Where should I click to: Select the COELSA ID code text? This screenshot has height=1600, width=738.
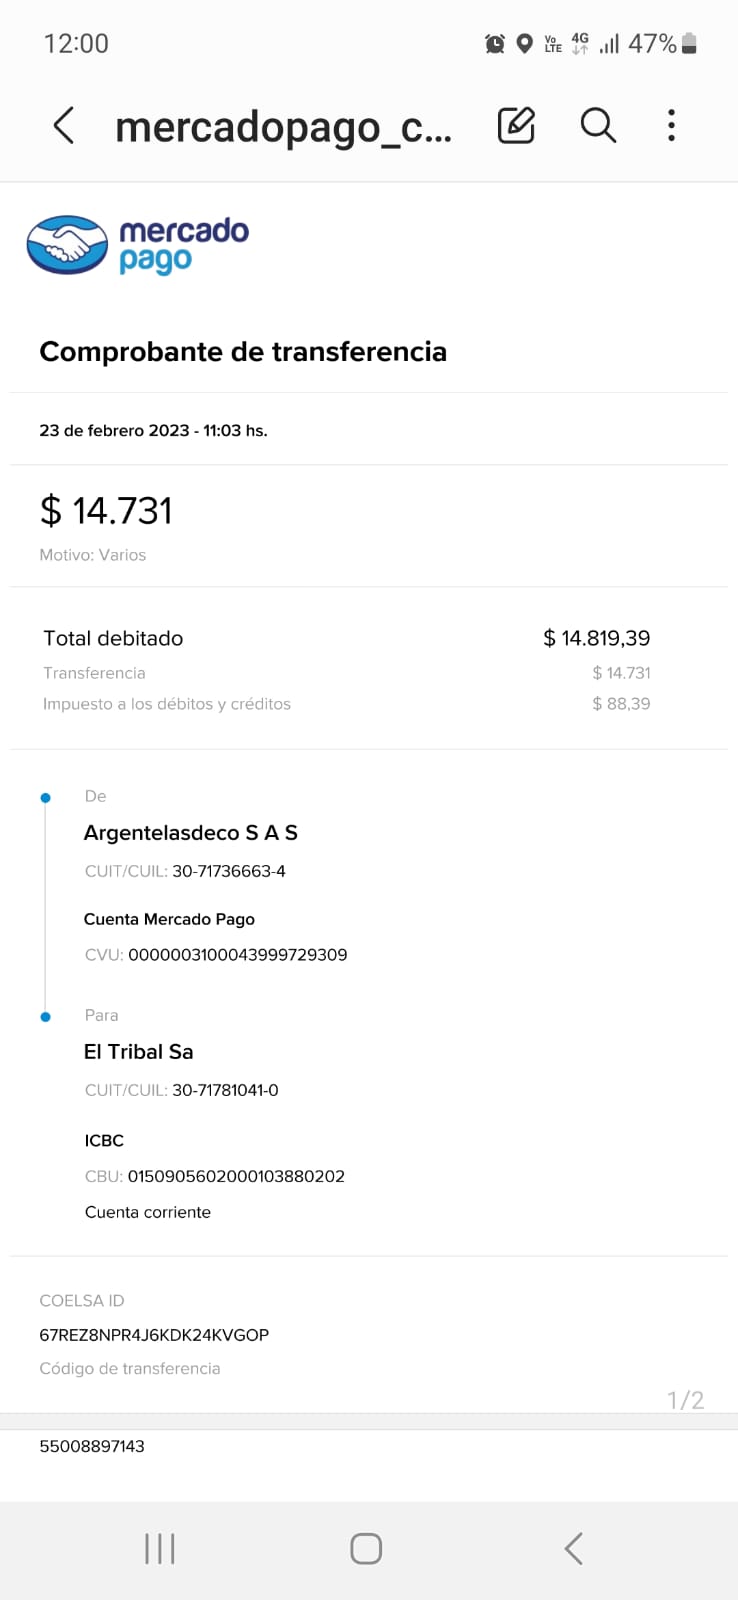154,1335
